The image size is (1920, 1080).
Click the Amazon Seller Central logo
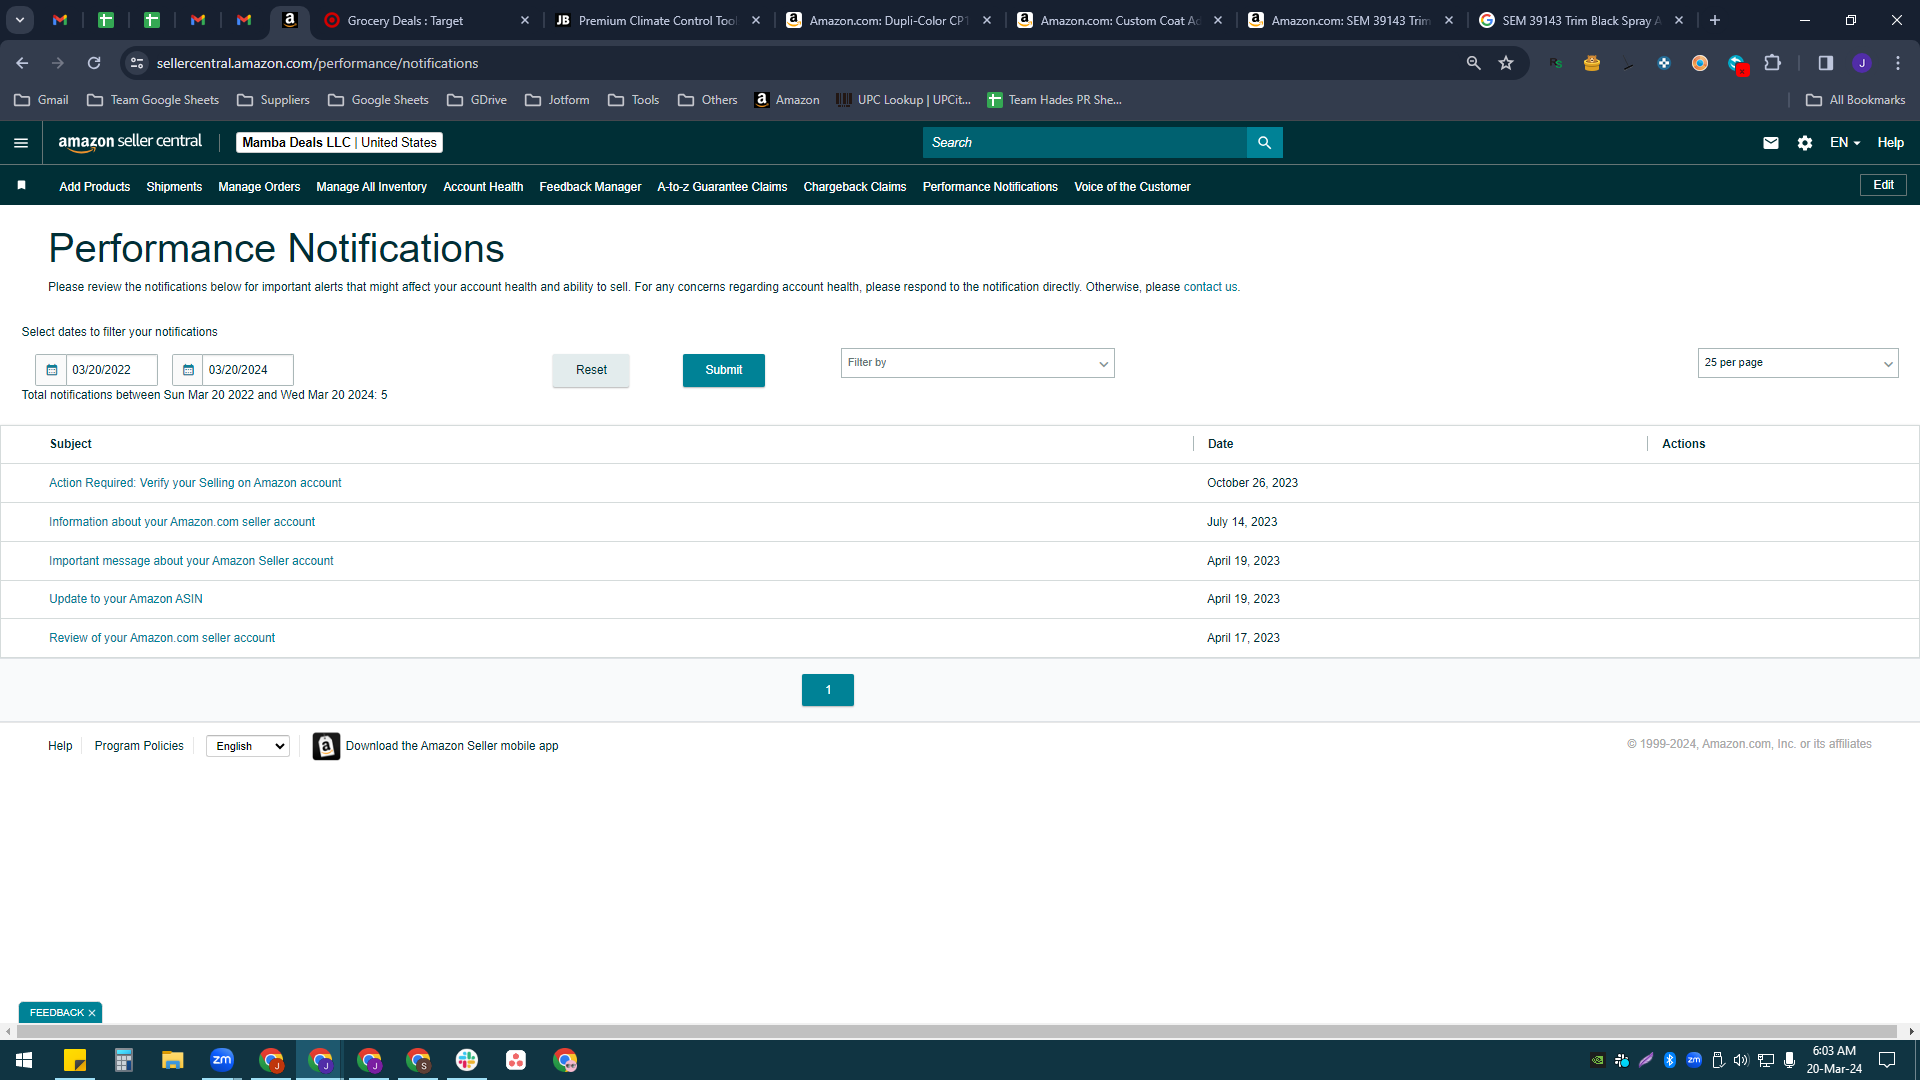click(130, 142)
